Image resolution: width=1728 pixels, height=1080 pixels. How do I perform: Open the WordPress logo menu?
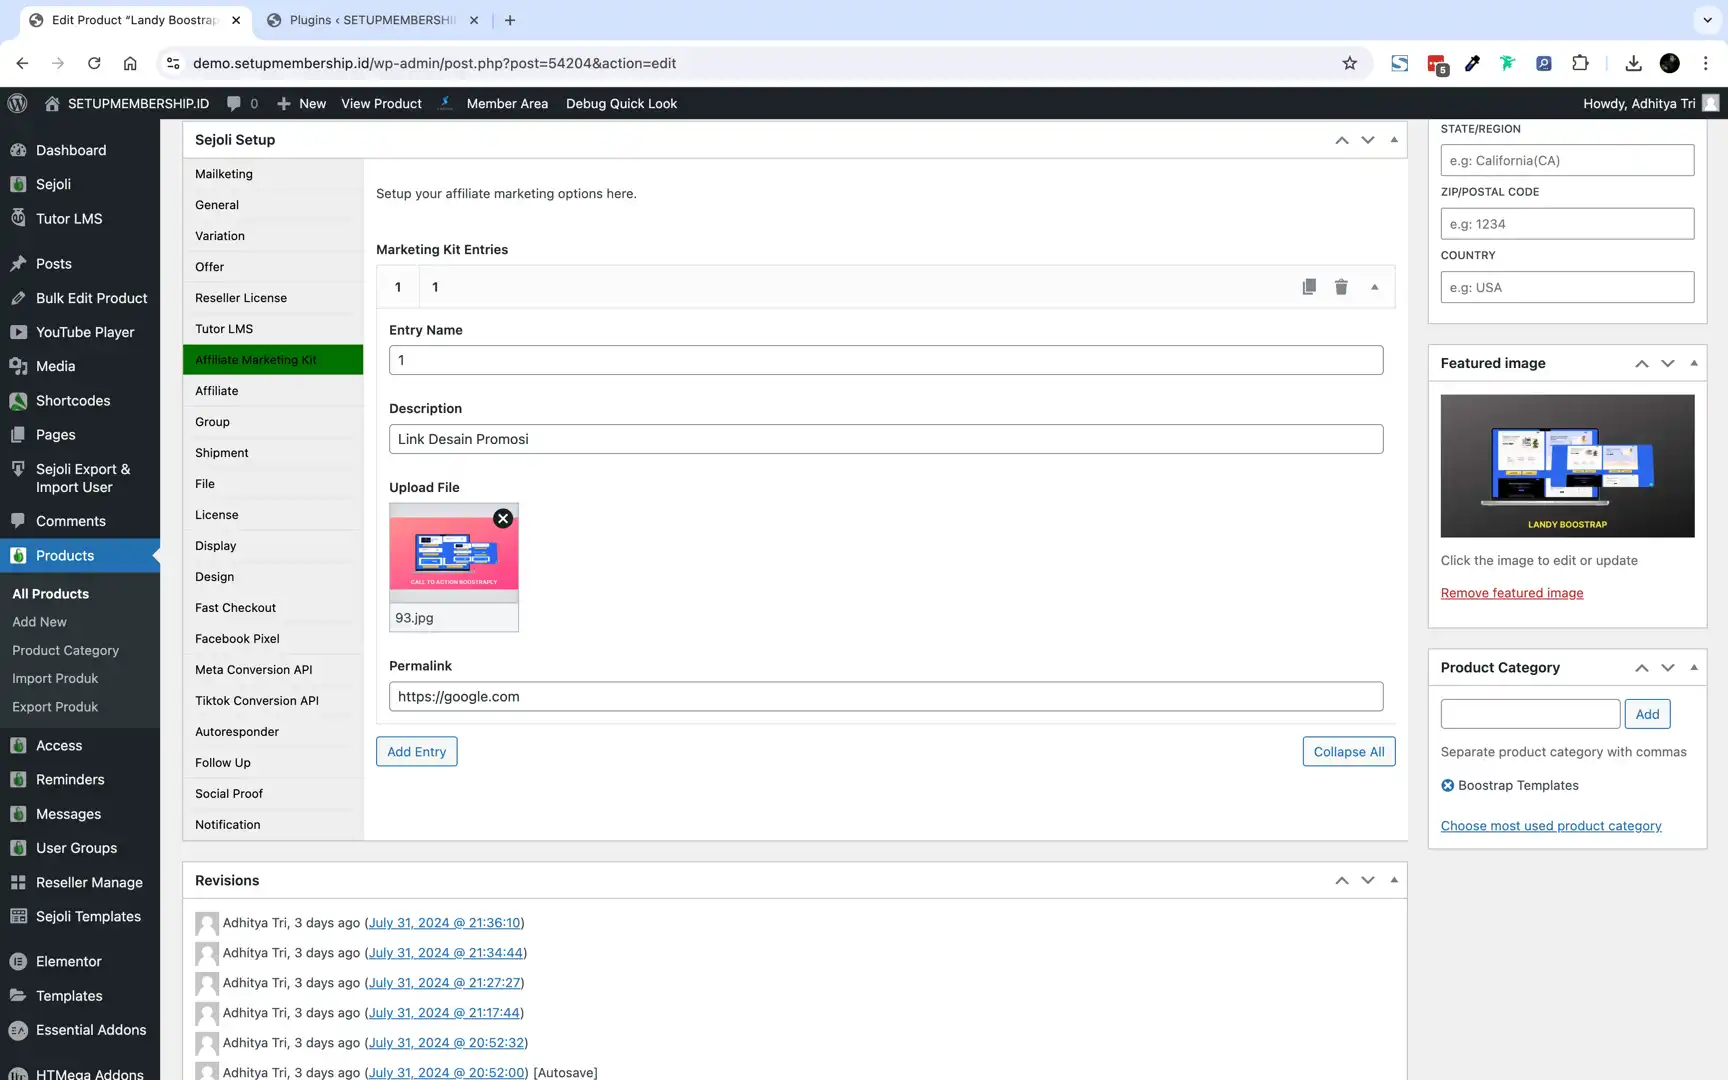point(17,103)
